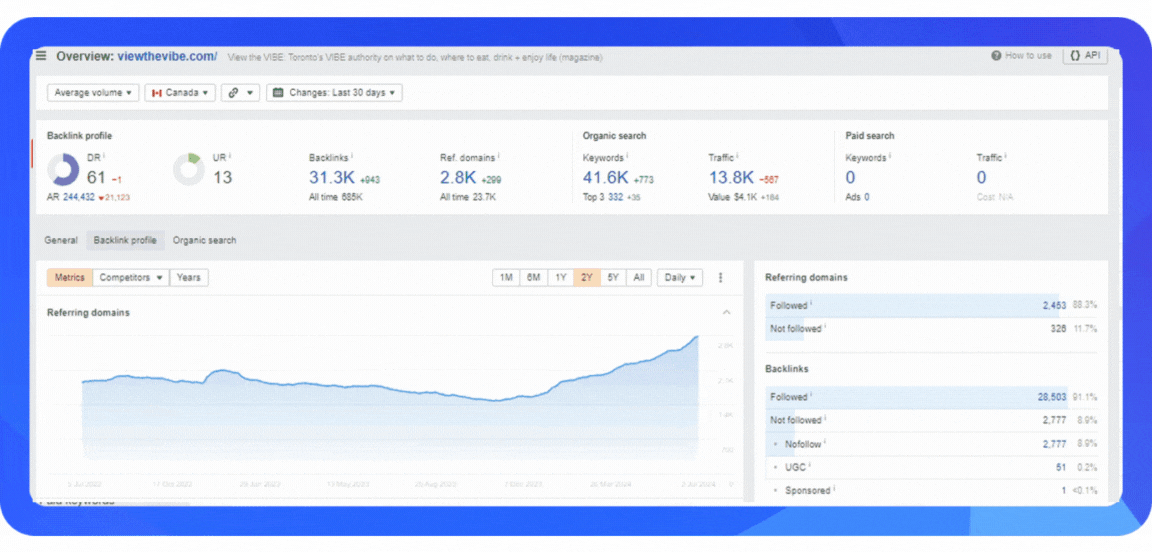Click the info icon beside DR
The width and height of the screenshot is (1152, 552).
click(104, 156)
